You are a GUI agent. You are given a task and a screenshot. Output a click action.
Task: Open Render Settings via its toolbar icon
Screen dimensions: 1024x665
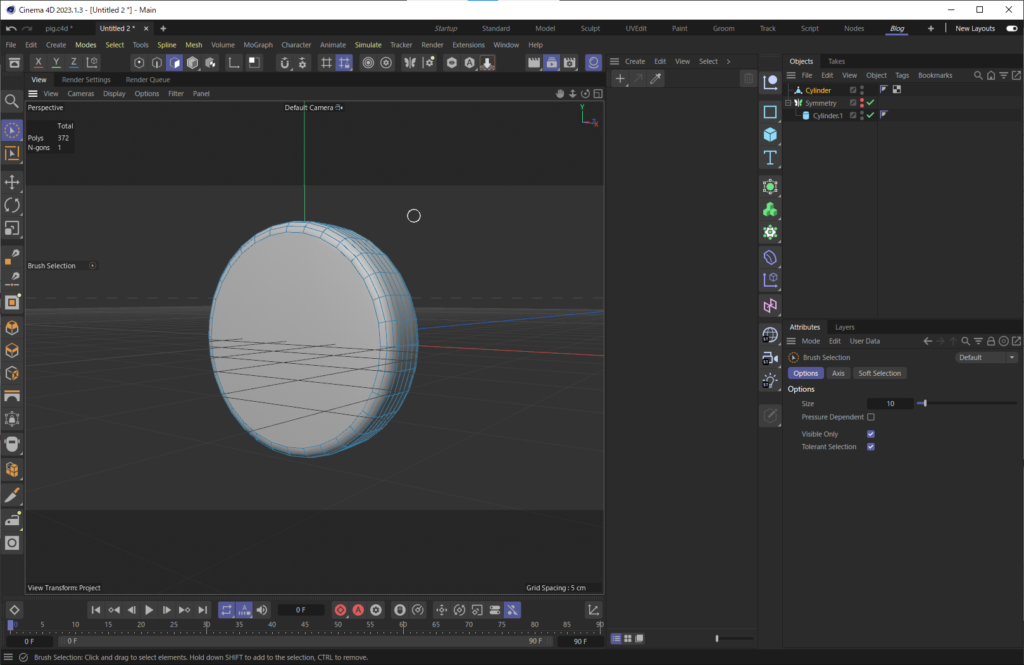pyautogui.click(x=568, y=63)
